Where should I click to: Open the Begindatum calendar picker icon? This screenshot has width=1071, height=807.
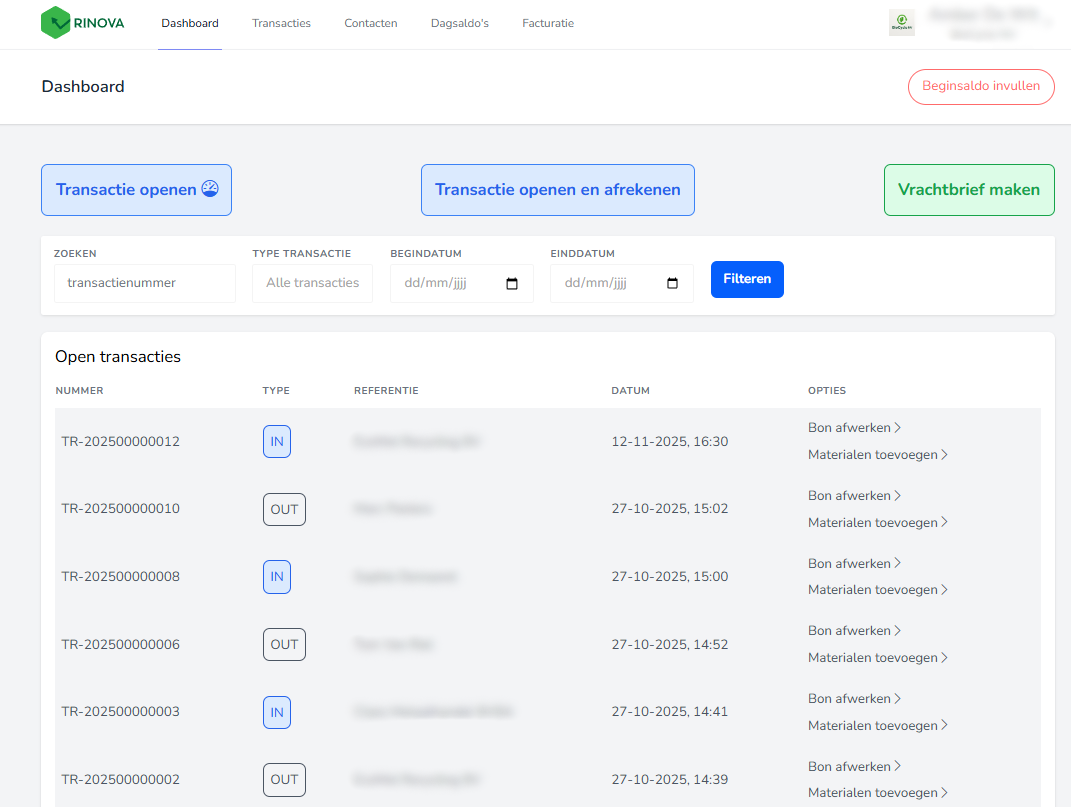[x=513, y=284]
